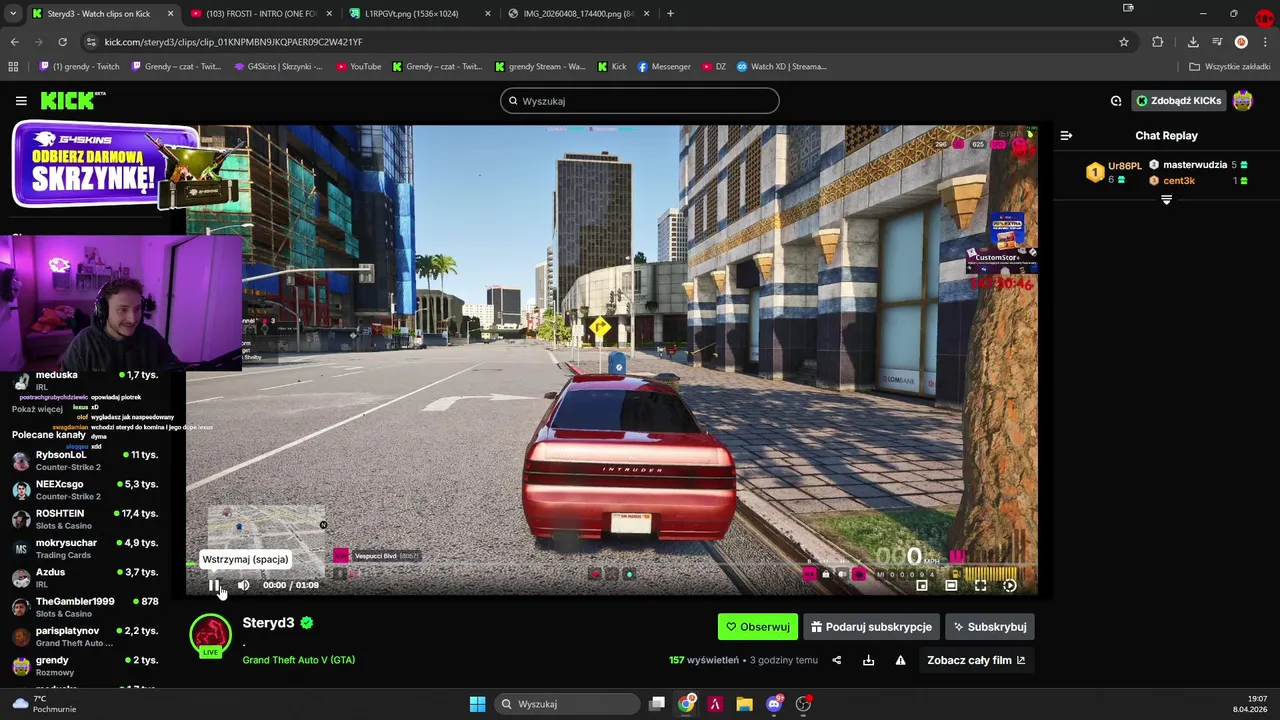This screenshot has width=1280, height=720.
Task: Open Messenger bookmark
Action: pyautogui.click(x=664, y=67)
